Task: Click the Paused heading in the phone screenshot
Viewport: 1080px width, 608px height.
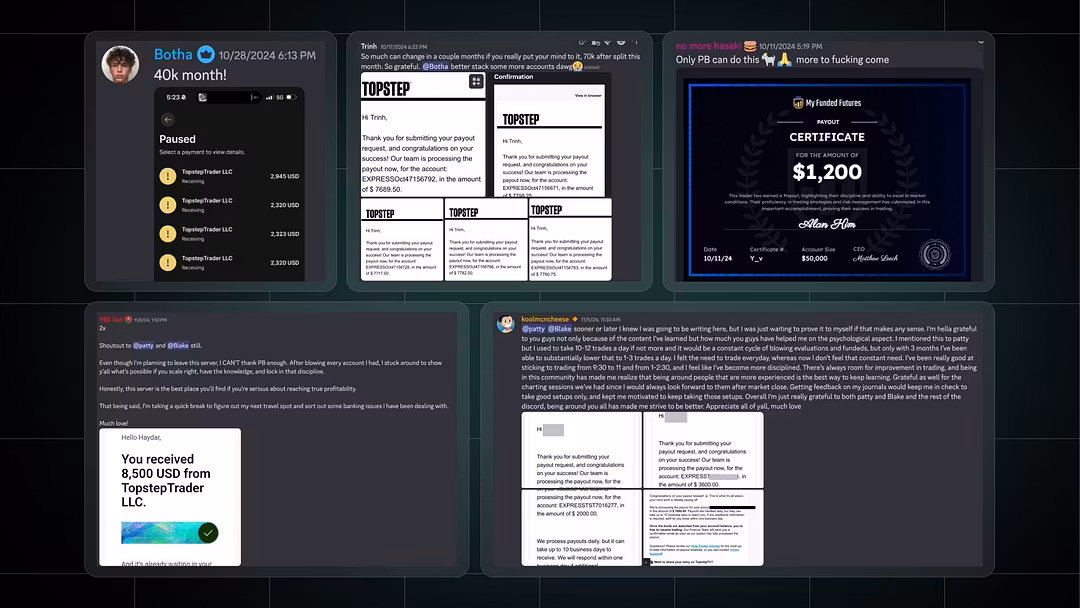Action: pyautogui.click(x=177, y=139)
